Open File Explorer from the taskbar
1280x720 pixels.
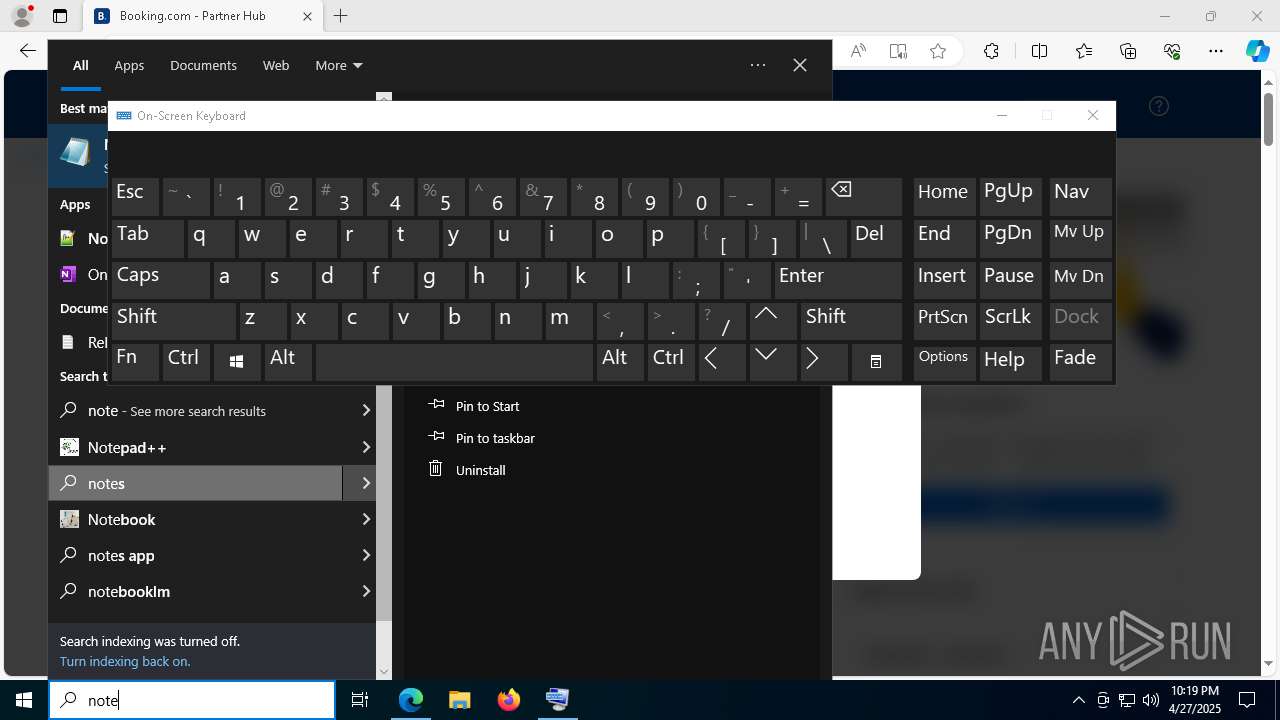coord(459,700)
